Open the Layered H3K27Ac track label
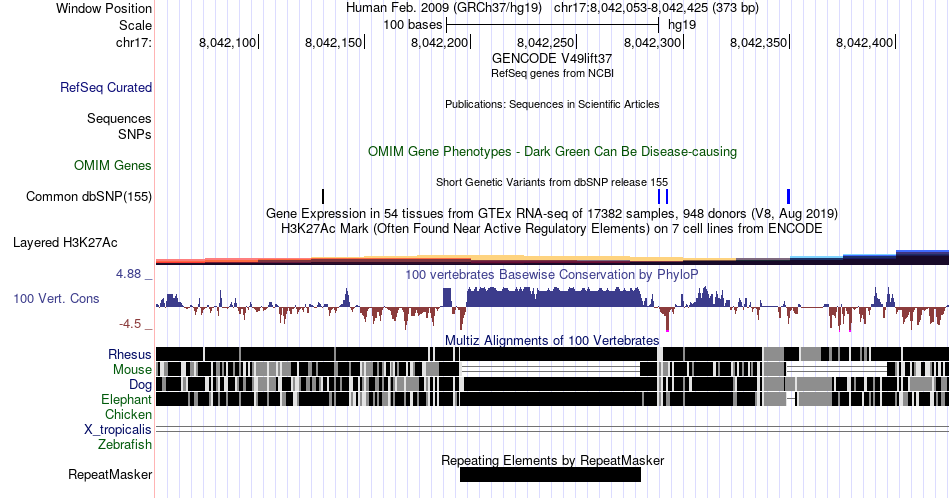The width and height of the screenshot is (950, 498). 65,242
